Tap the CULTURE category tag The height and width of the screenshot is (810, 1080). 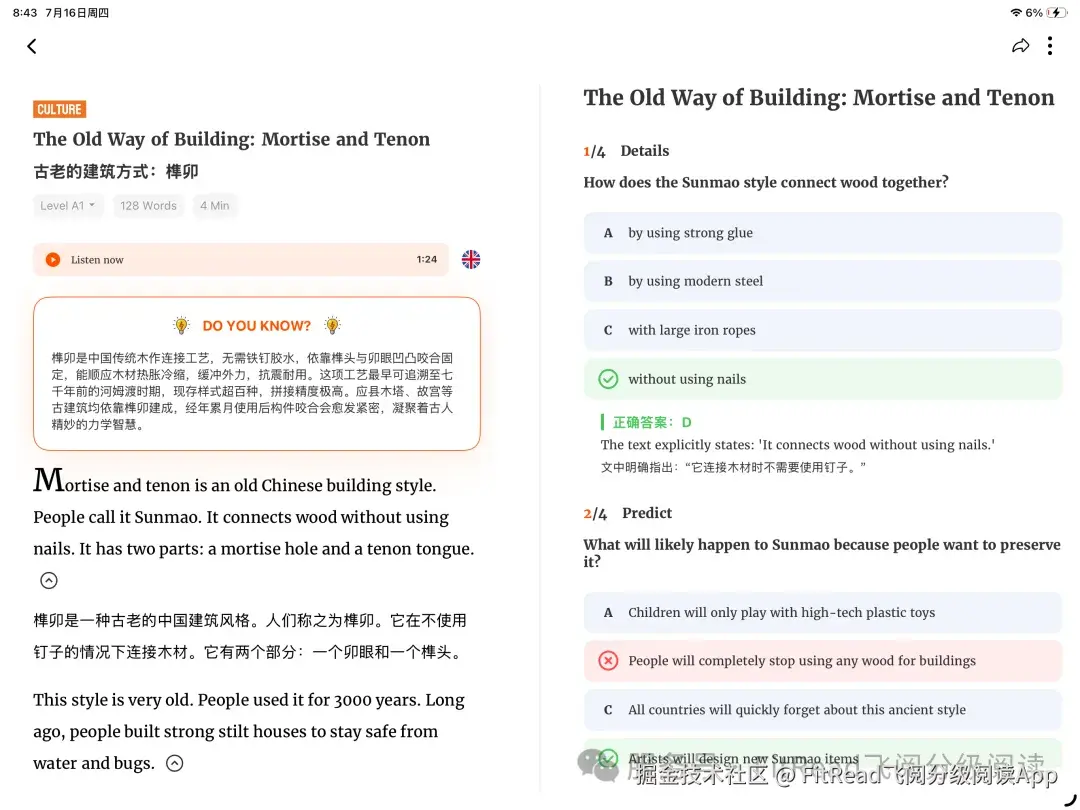(59, 109)
